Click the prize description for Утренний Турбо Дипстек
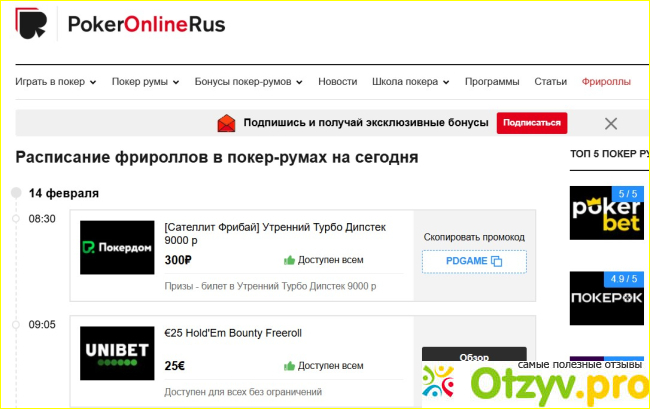The width and height of the screenshot is (650, 409). [270, 286]
